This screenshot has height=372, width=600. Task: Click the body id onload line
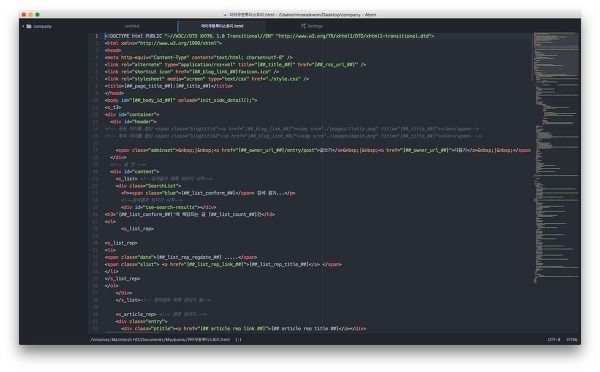pyautogui.click(x=181, y=100)
